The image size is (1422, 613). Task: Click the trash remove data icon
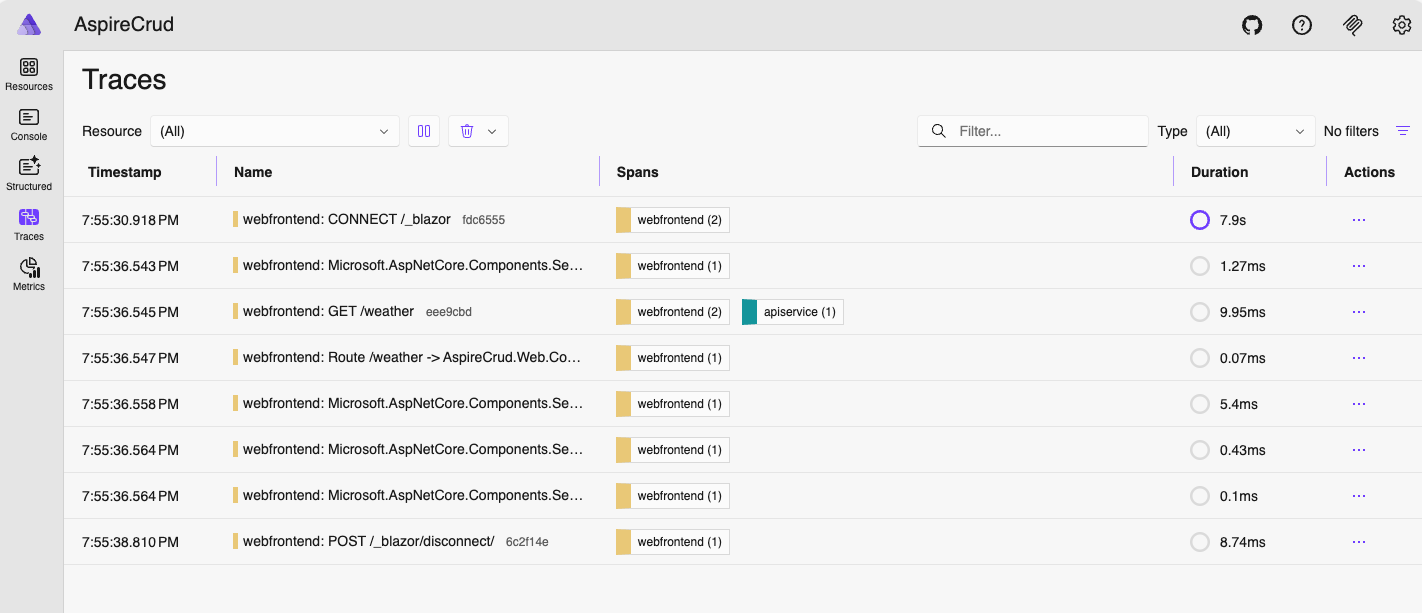click(467, 131)
